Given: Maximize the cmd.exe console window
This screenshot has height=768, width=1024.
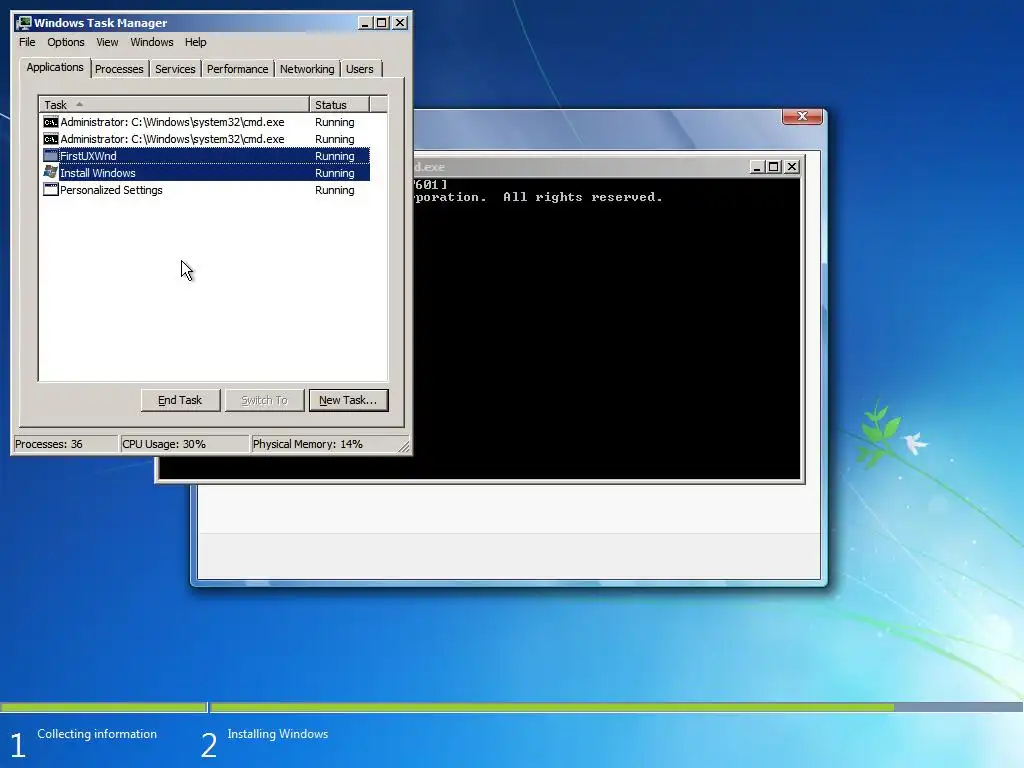Looking at the screenshot, I should pyautogui.click(x=774, y=167).
